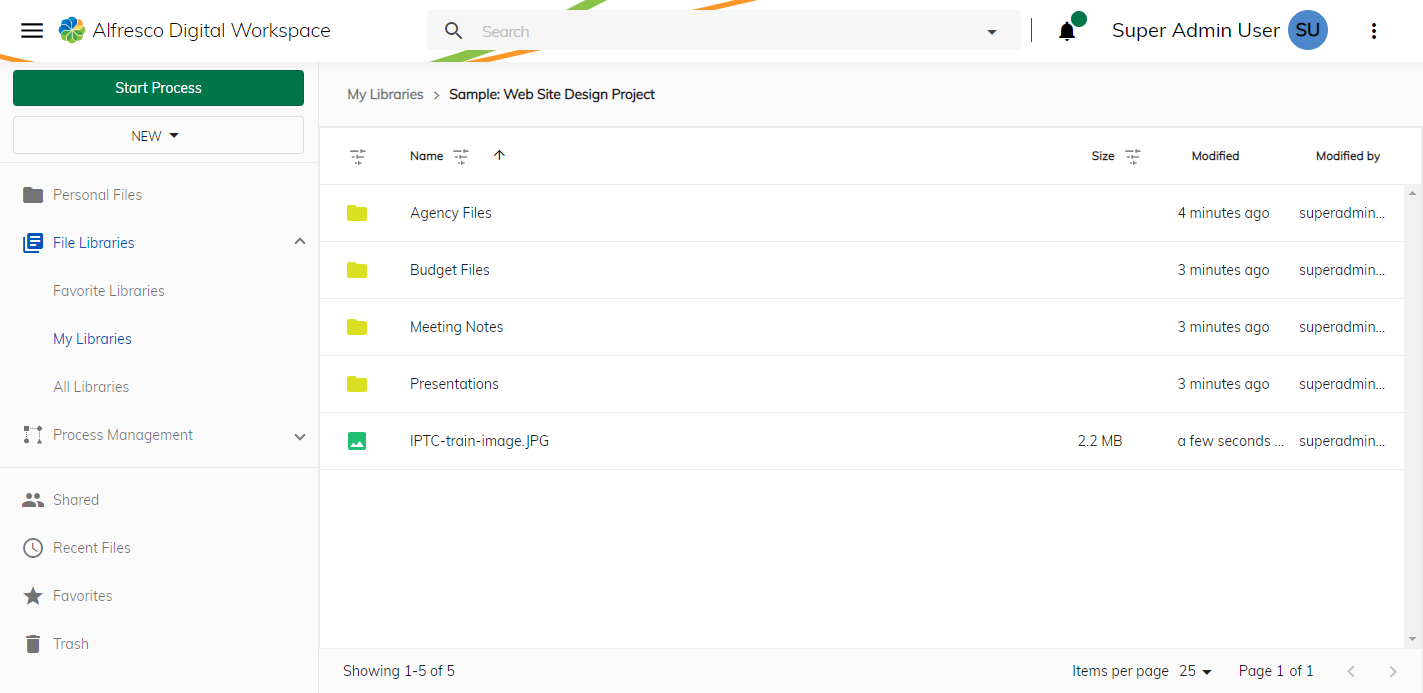
Task: Open the hamburger navigation menu
Action: pos(31,30)
